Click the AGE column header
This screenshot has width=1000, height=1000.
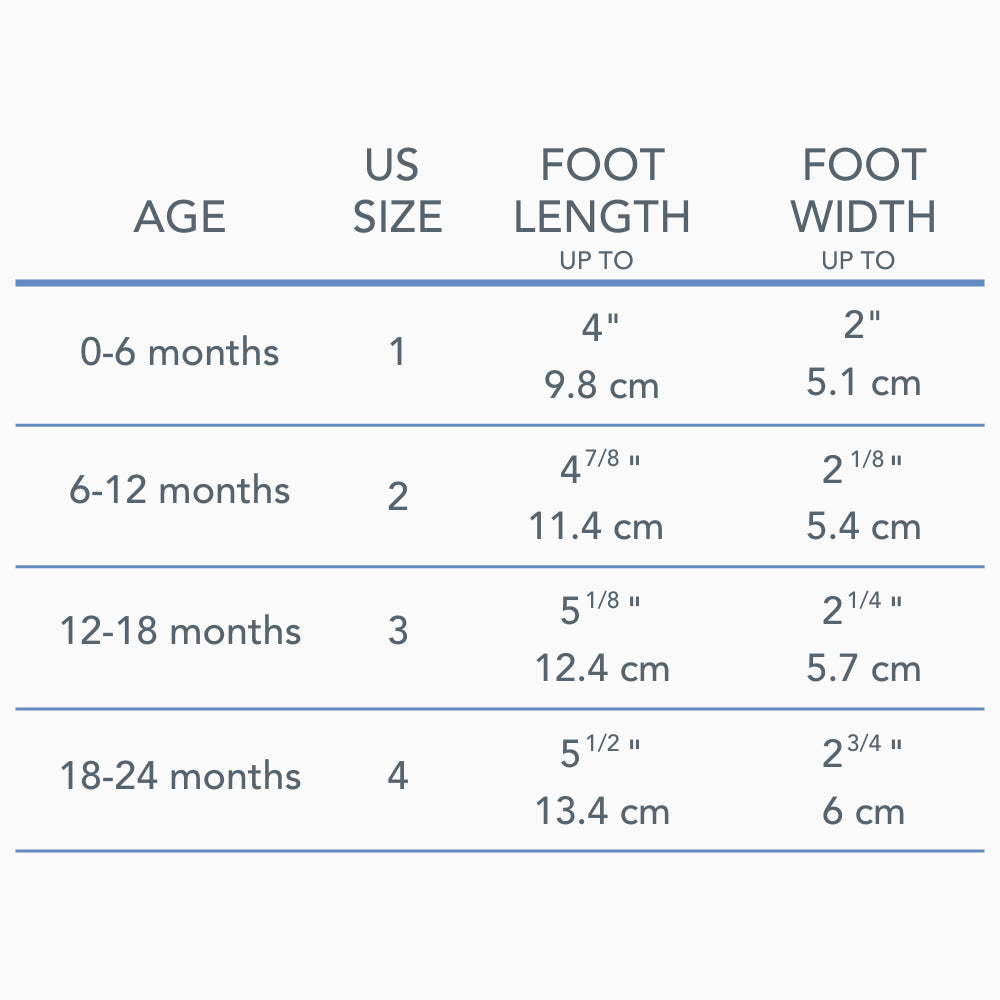click(x=180, y=217)
